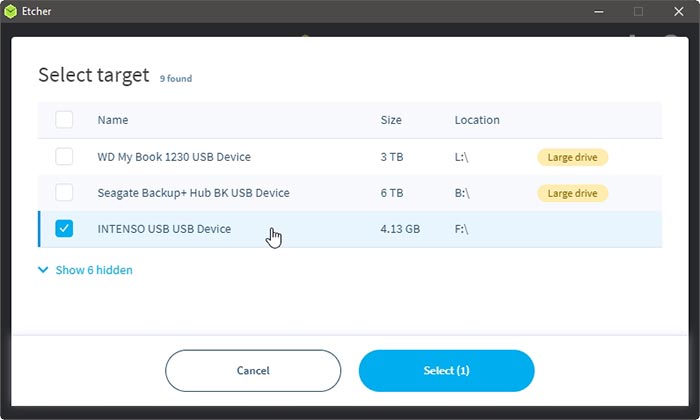This screenshot has width=700, height=420.
Task: Click the B:\ location cell
Action: 462,193
